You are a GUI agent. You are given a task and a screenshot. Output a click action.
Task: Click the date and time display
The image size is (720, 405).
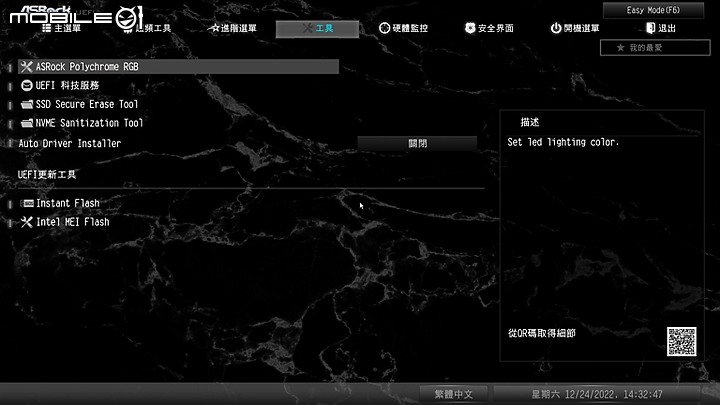[x=596, y=394]
